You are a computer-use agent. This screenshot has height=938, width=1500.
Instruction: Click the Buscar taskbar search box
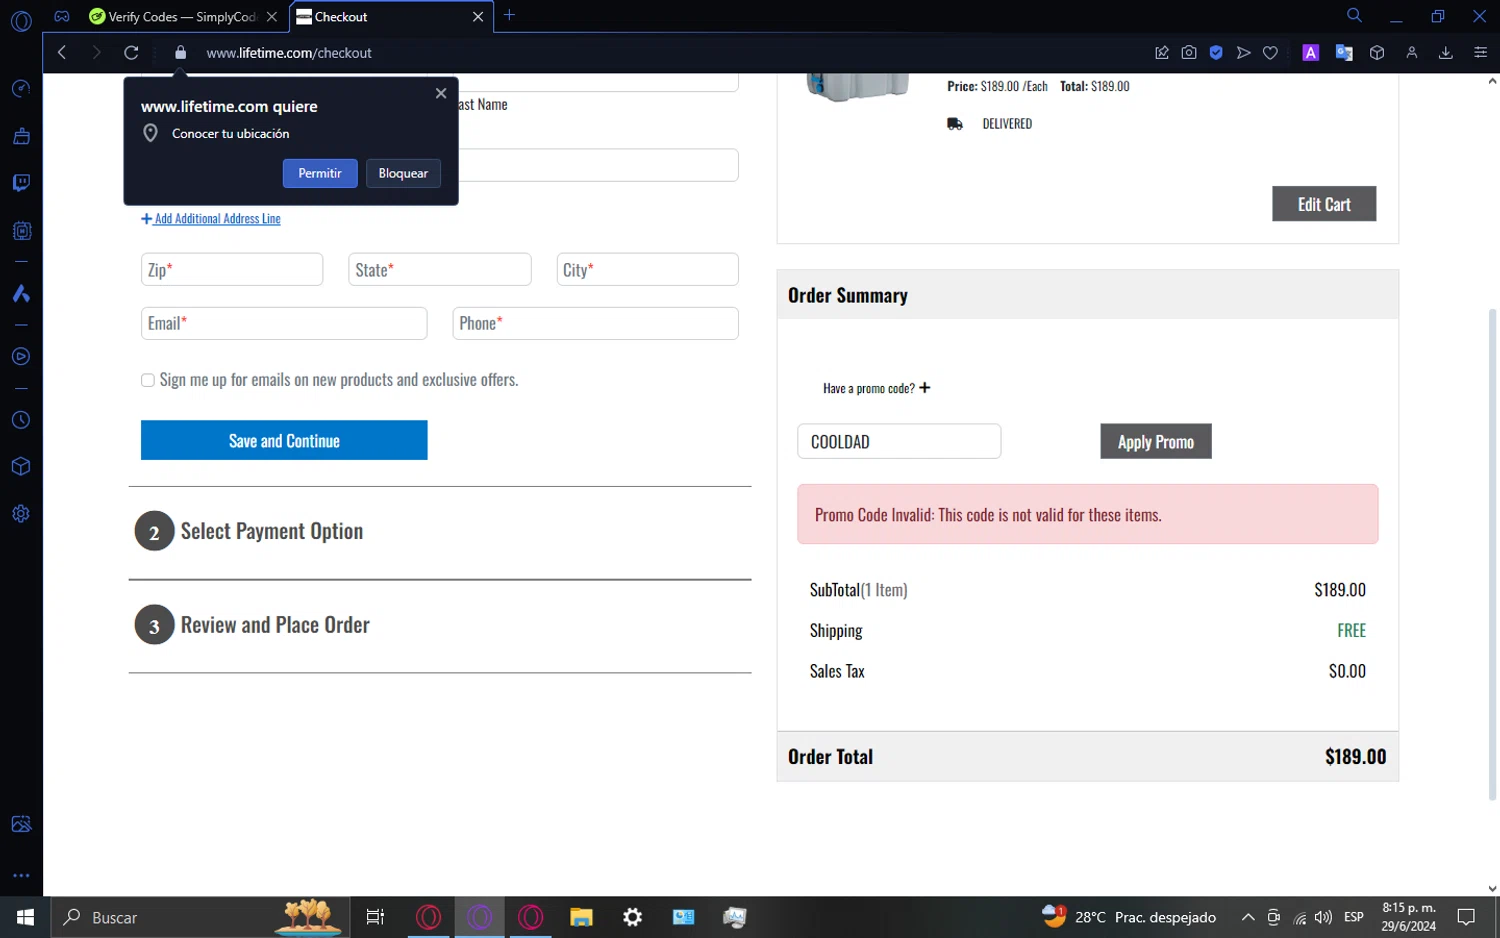coord(200,917)
